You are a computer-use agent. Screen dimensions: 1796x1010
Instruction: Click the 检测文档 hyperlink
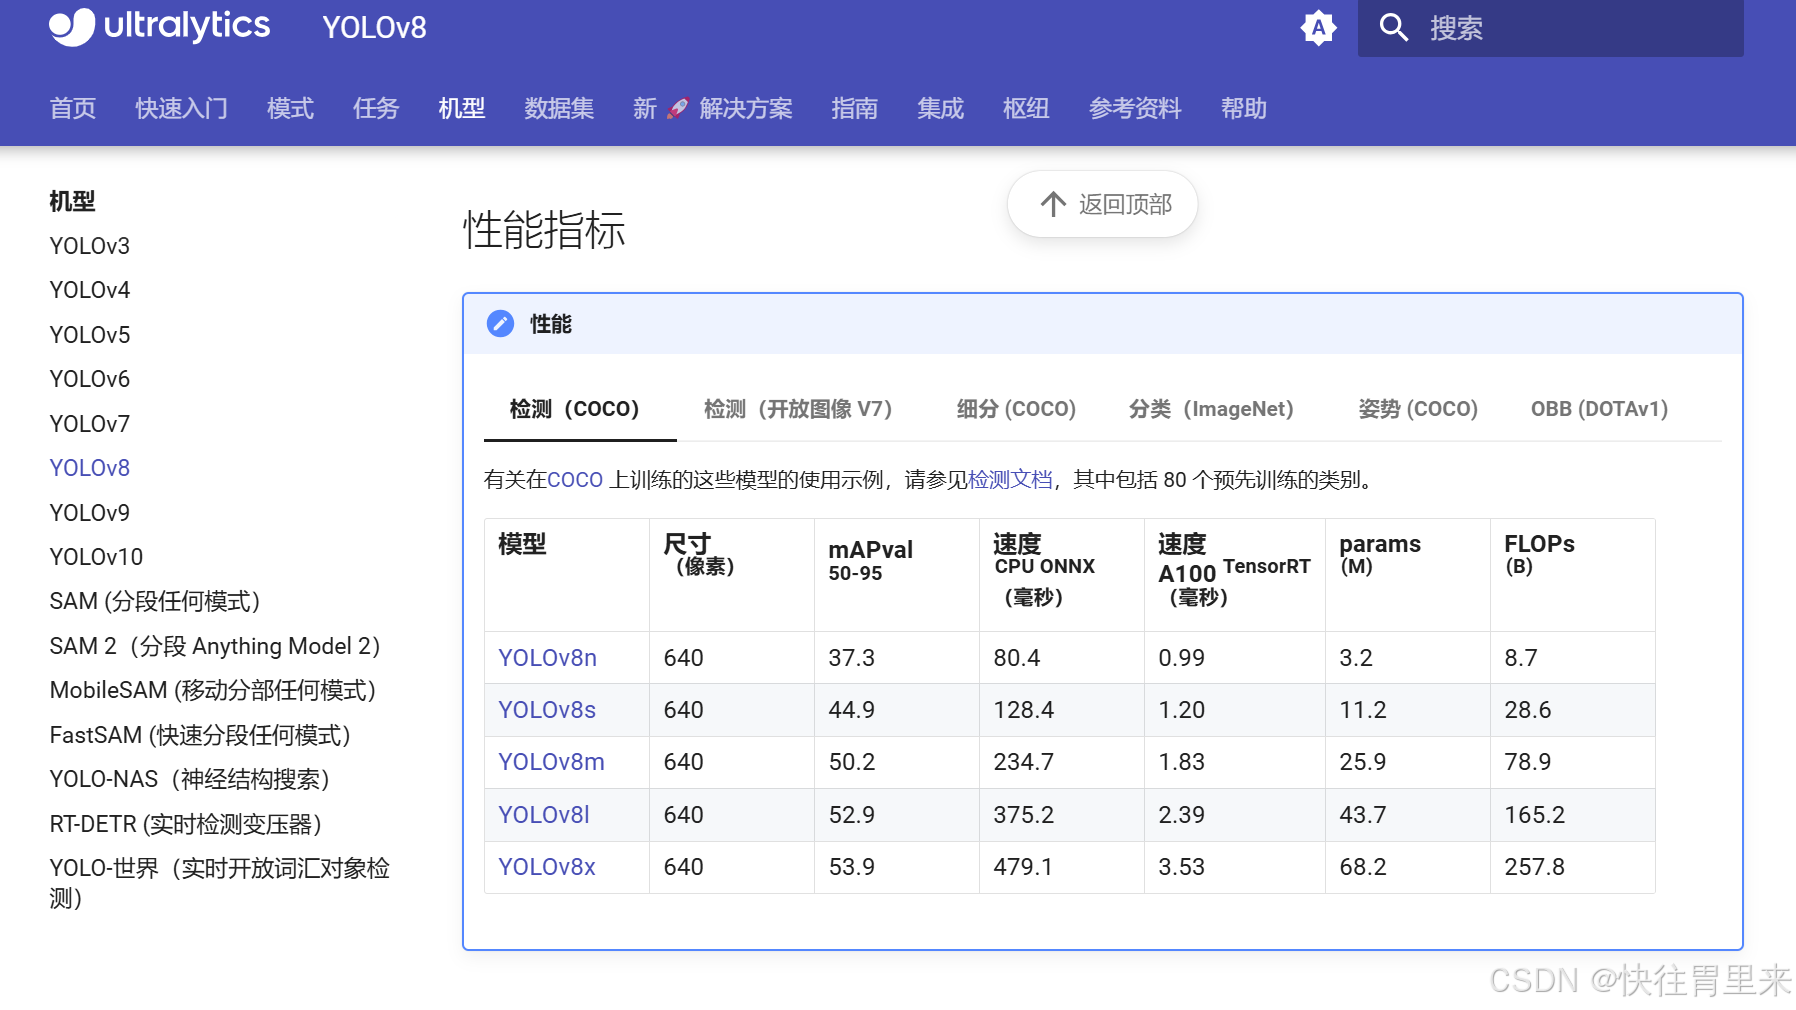click(1010, 480)
